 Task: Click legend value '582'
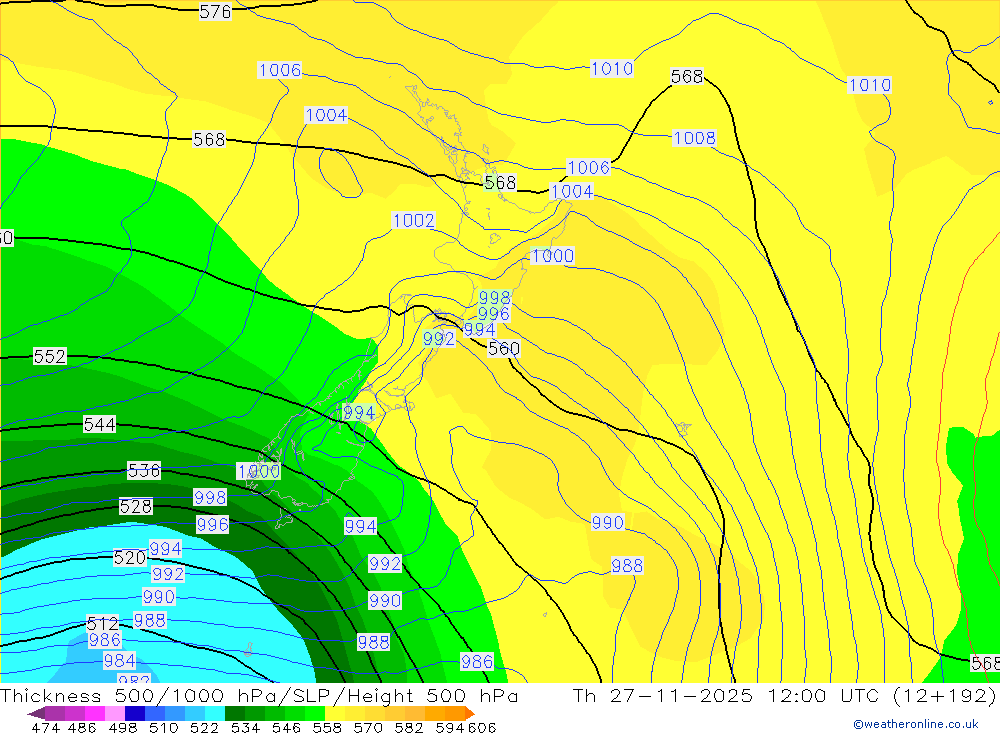(409, 727)
